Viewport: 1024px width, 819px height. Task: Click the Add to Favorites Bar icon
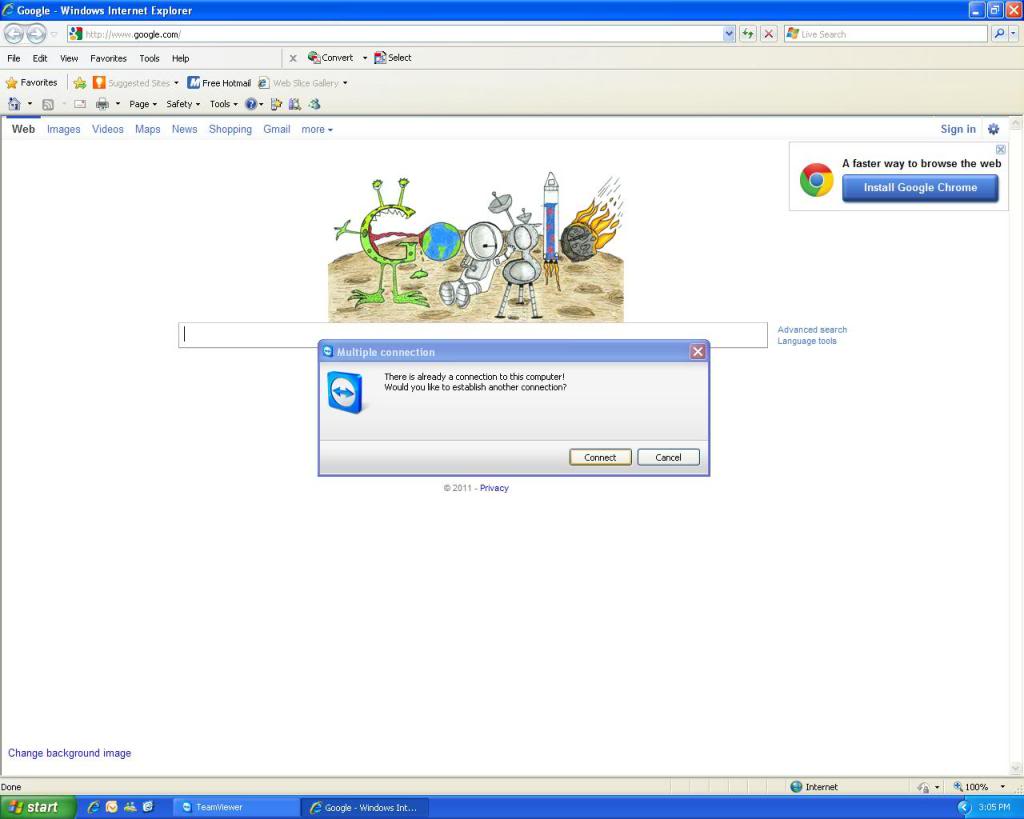click(80, 83)
